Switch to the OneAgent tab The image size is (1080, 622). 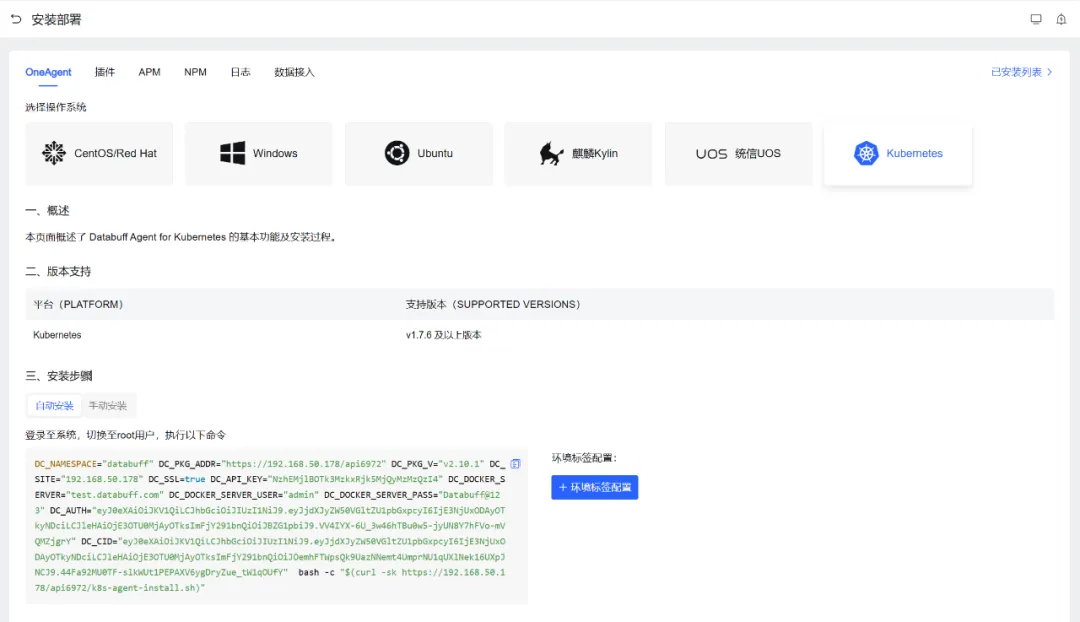click(48, 72)
